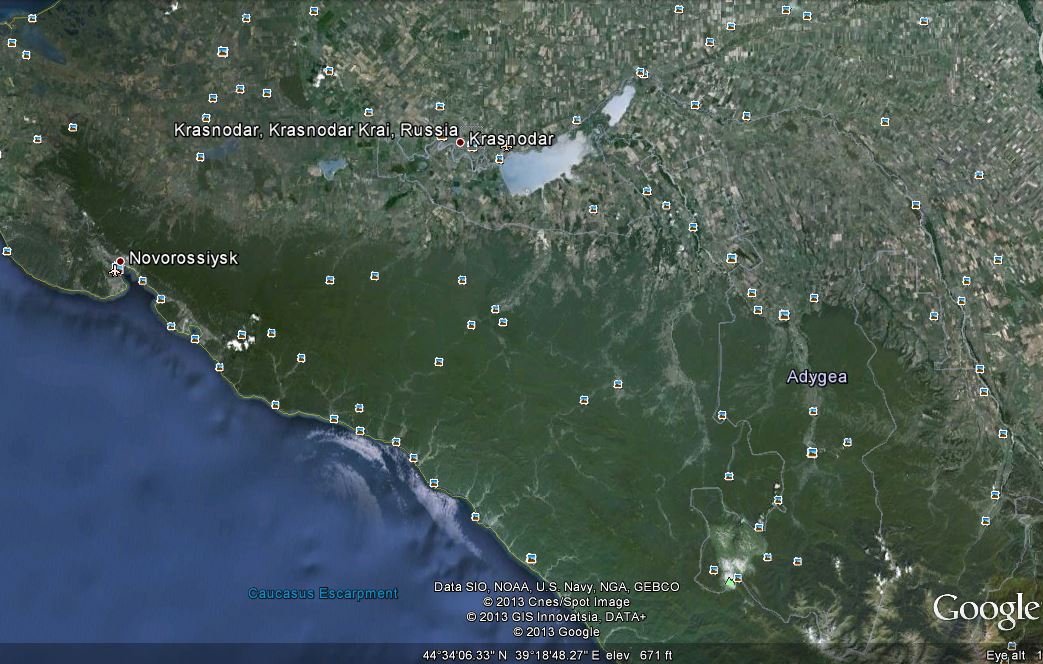The width and height of the screenshot is (1043, 664).
Task: Click the Eye alt readout in the status bar
Action: click(1014, 656)
